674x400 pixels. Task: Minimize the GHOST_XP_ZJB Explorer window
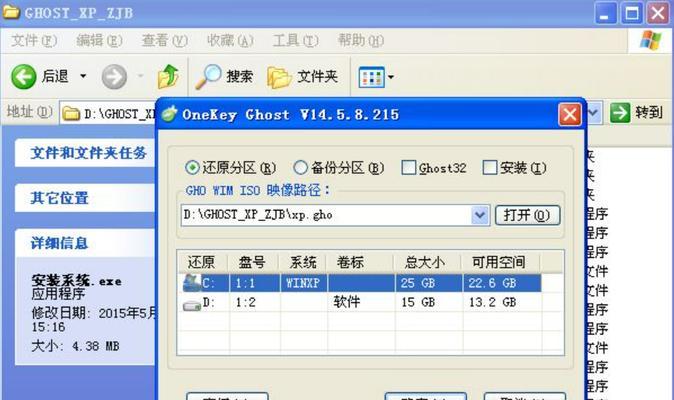pyautogui.click(x=605, y=13)
